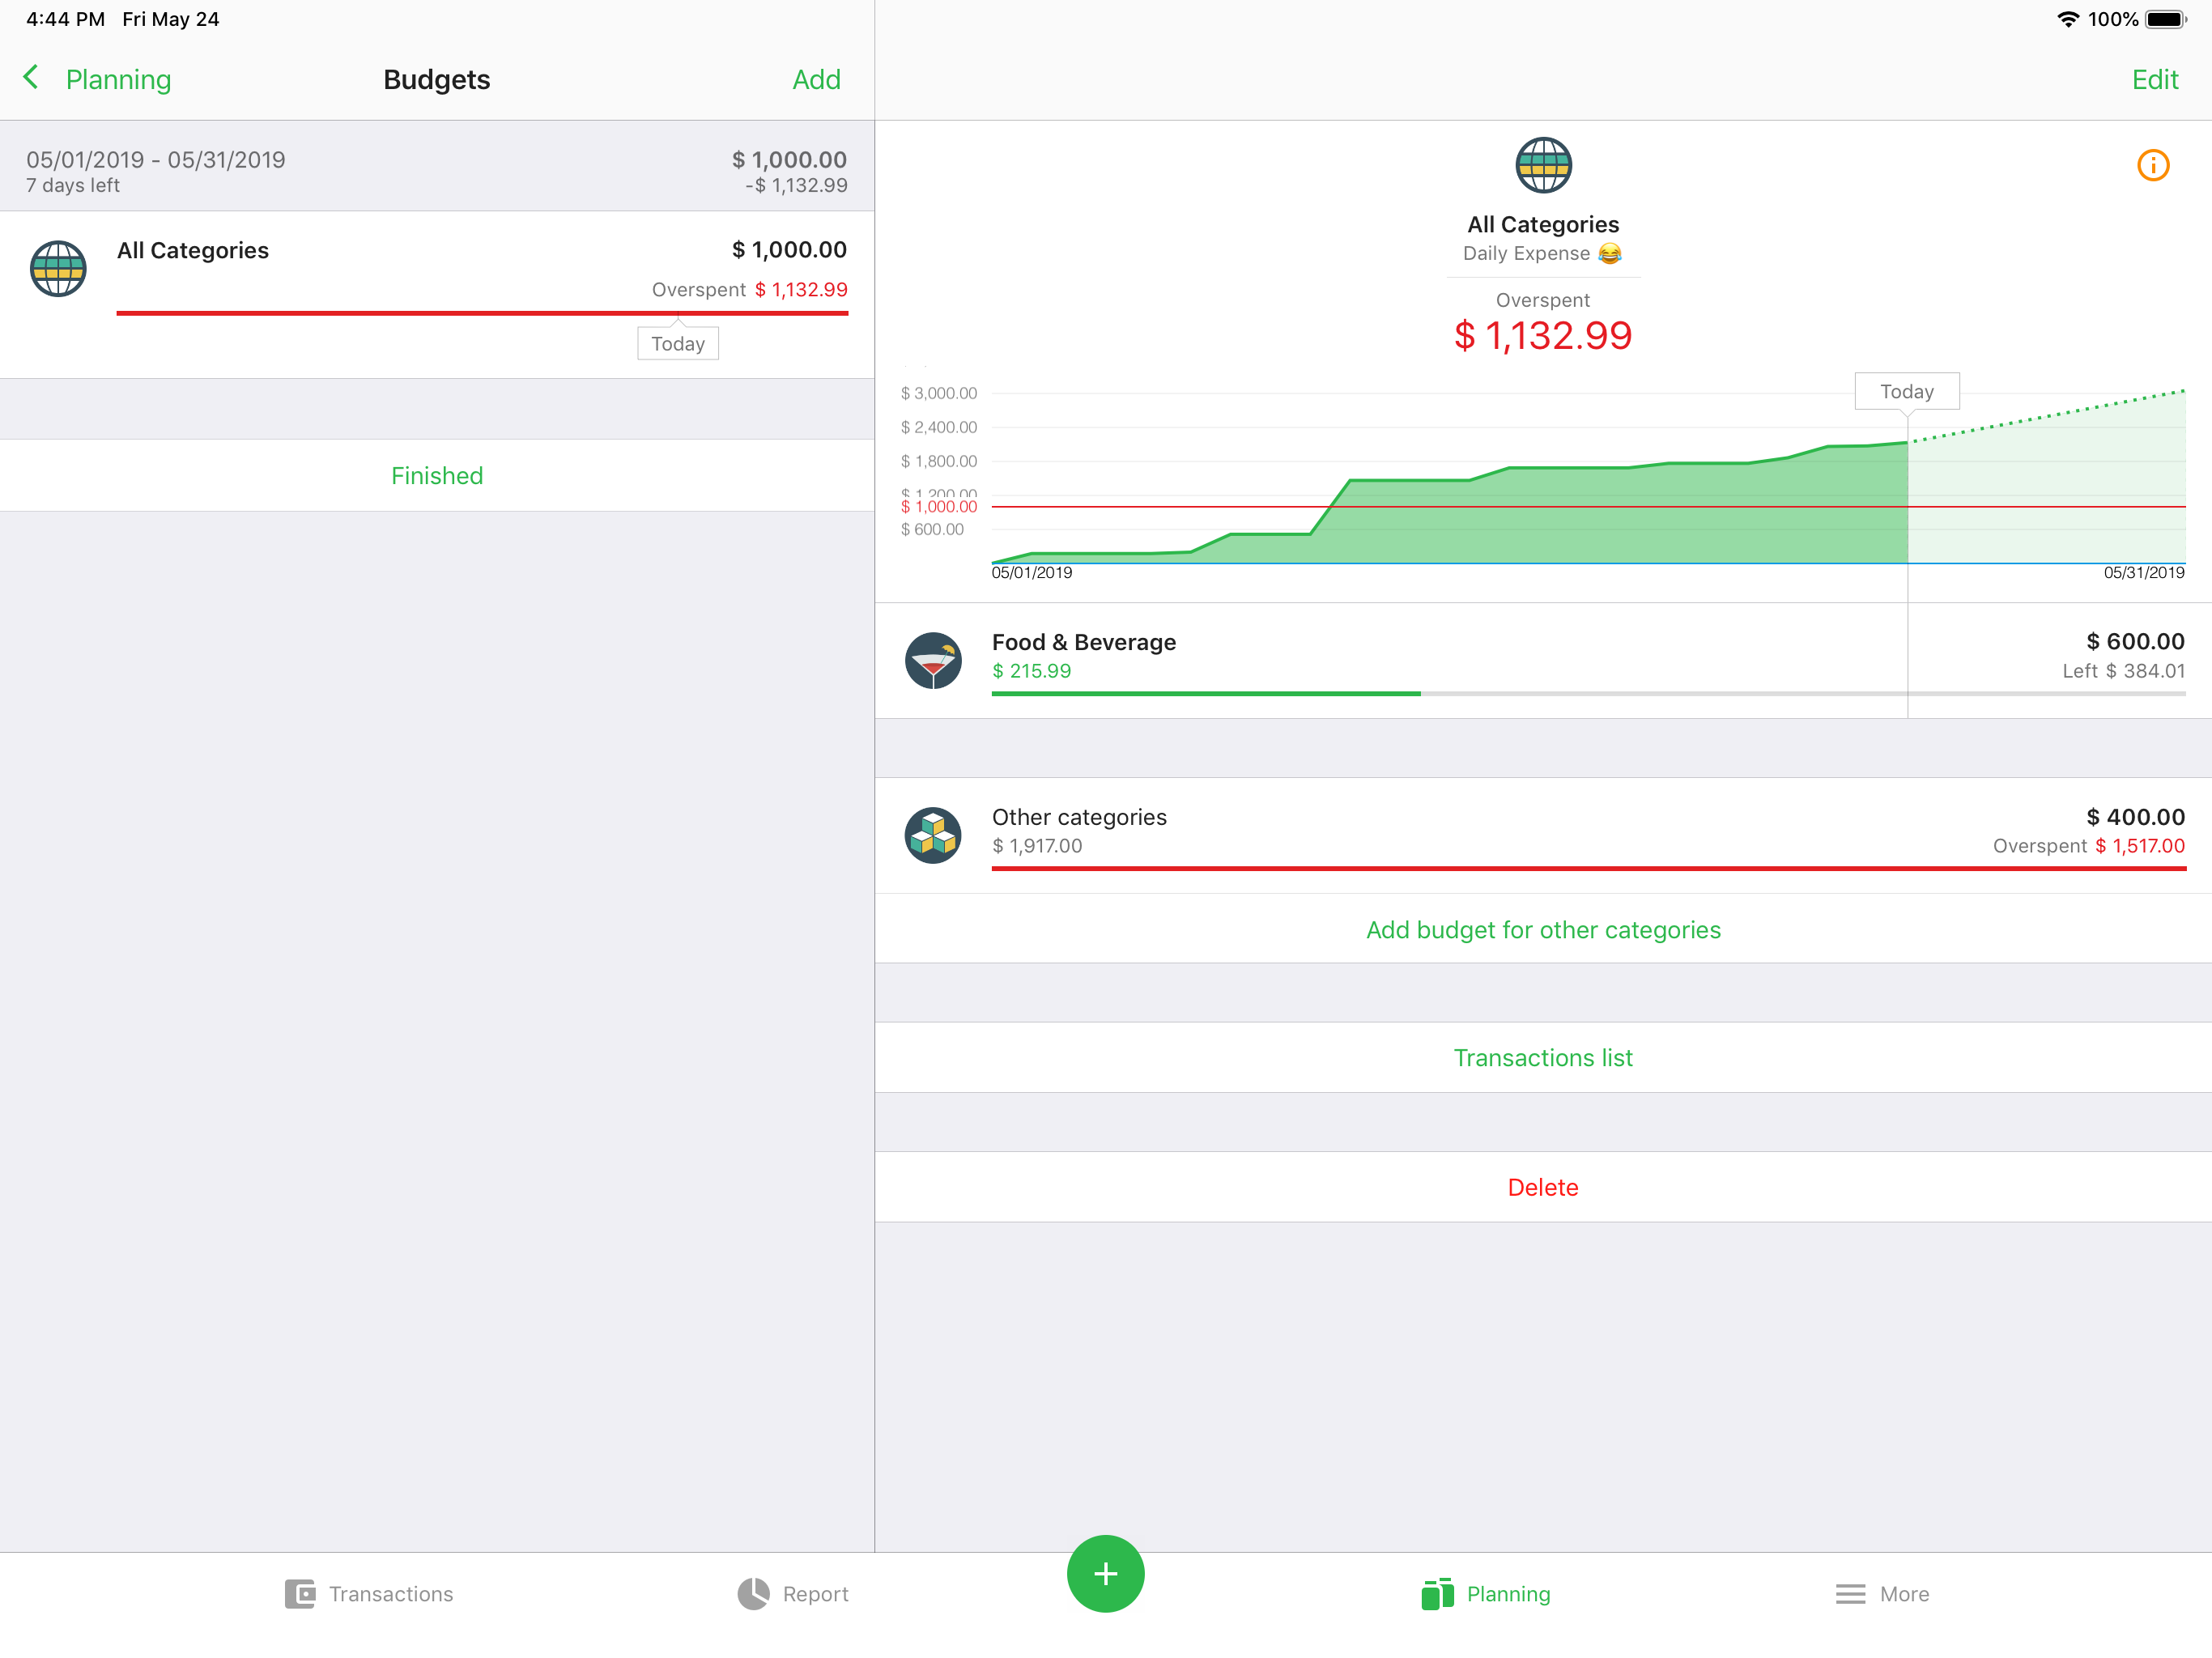Tap the $ 215.99 spent amount
This screenshot has width=2212, height=1658.
click(x=1031, y=671)
